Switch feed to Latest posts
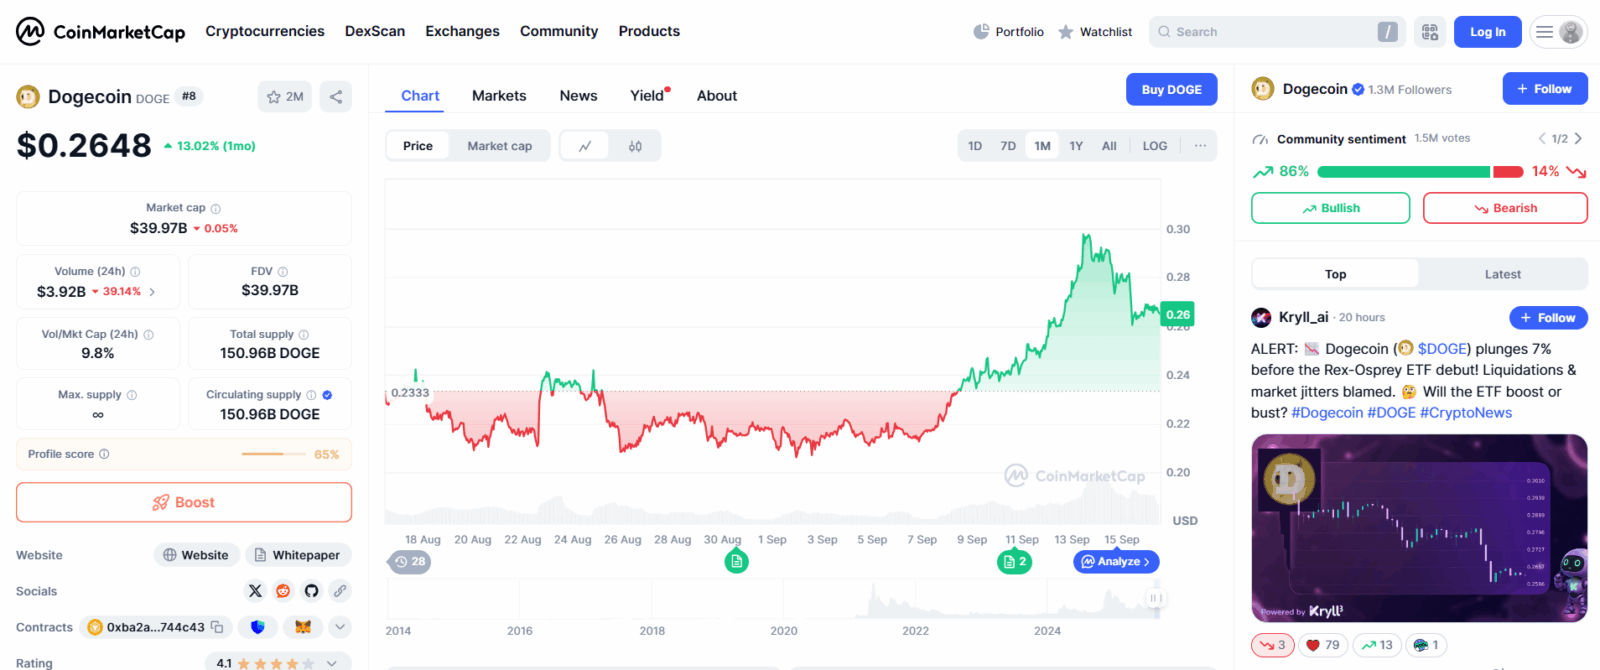The height and width of the screenshot is (670, 1600). tap(1503, 274)
